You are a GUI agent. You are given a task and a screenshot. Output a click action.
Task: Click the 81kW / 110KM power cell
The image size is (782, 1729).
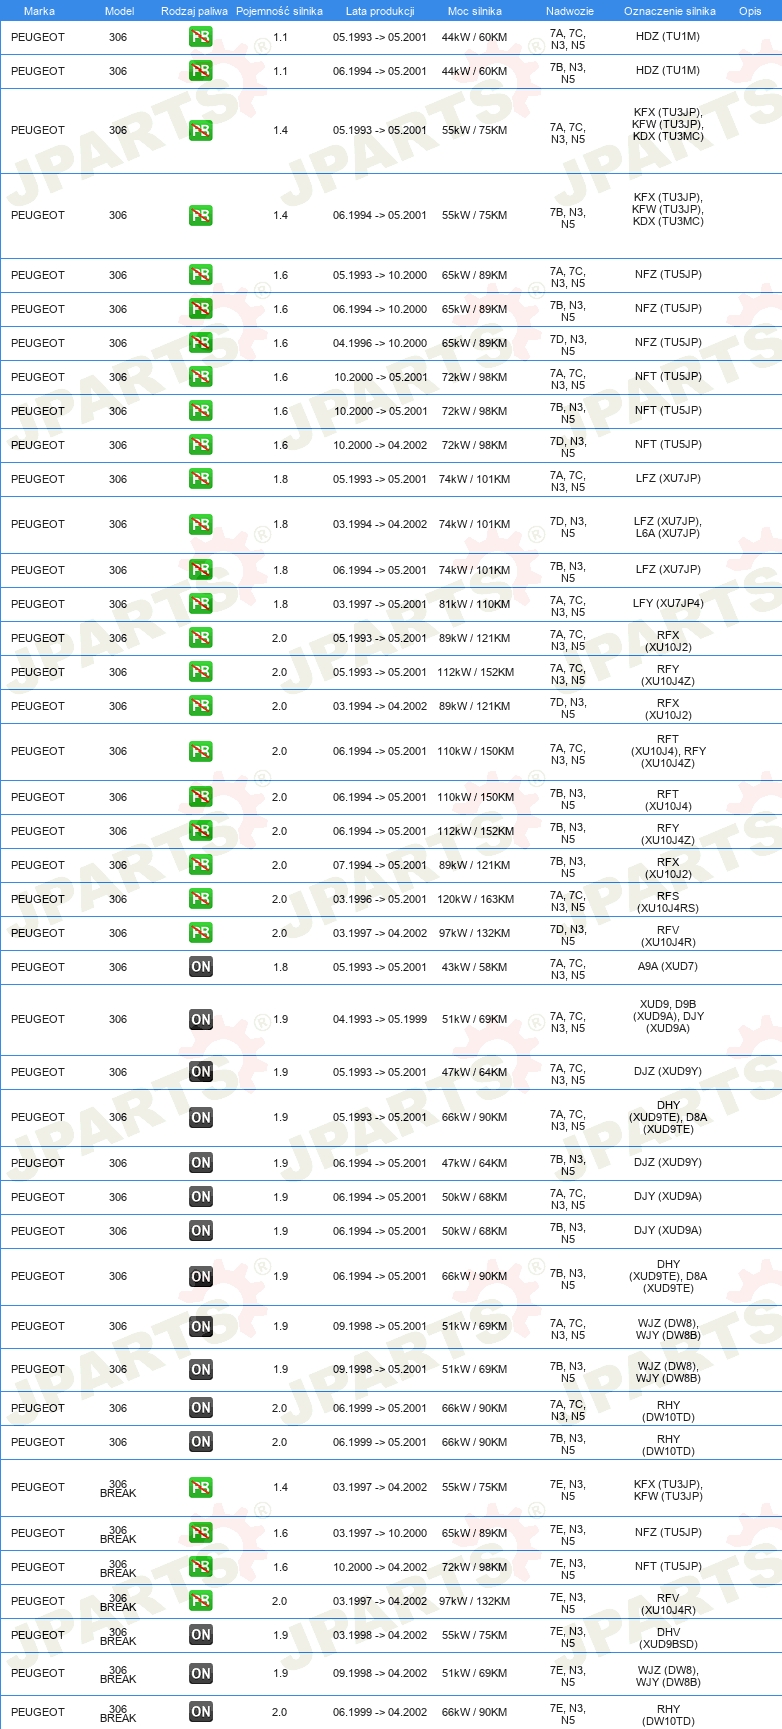click(x=475, y=604)
